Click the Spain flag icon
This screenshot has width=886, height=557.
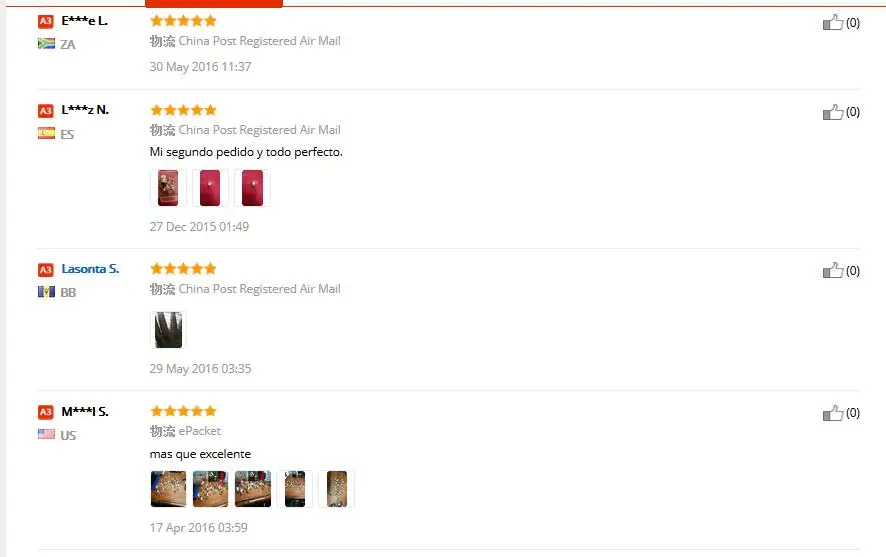click(x=46, y=133)
